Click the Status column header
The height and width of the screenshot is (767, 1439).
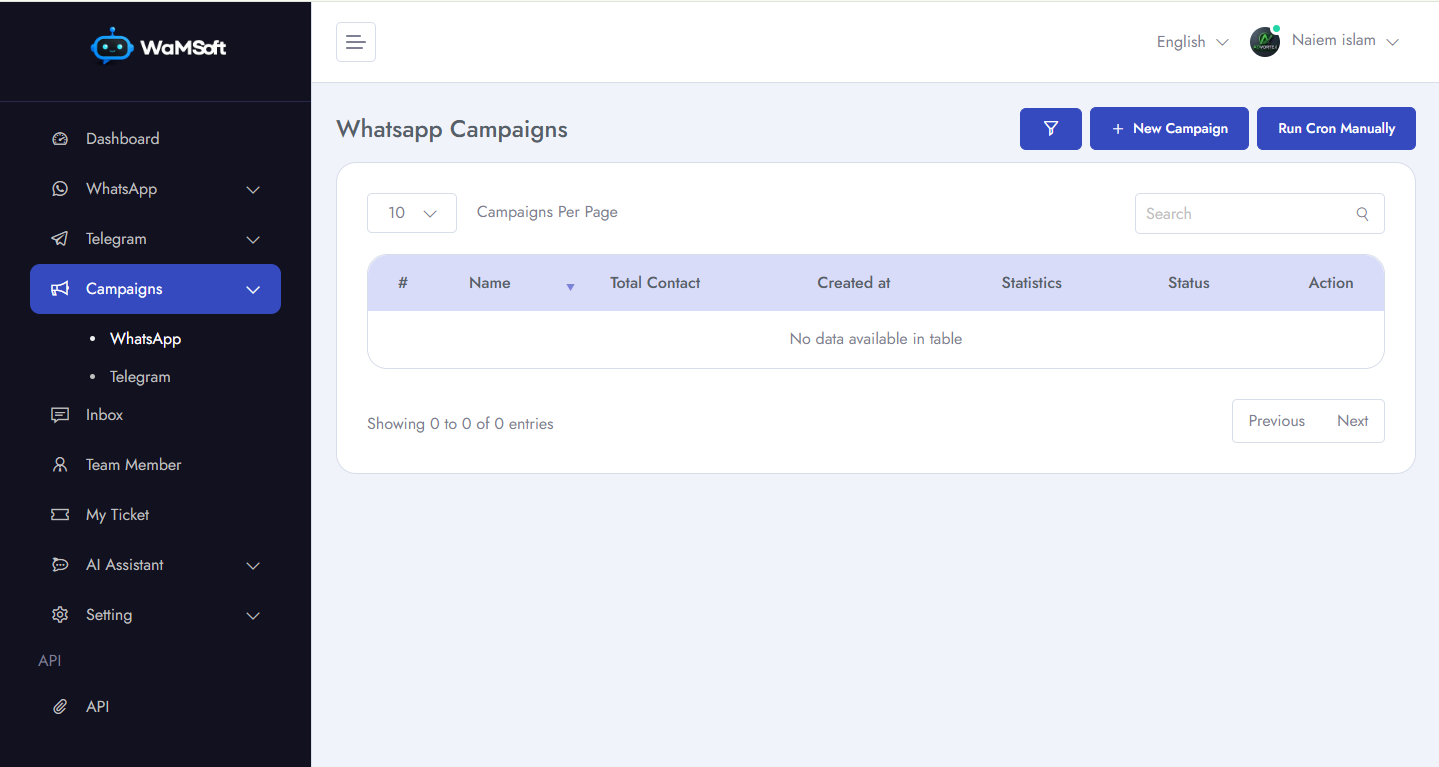coord(1188,283)
